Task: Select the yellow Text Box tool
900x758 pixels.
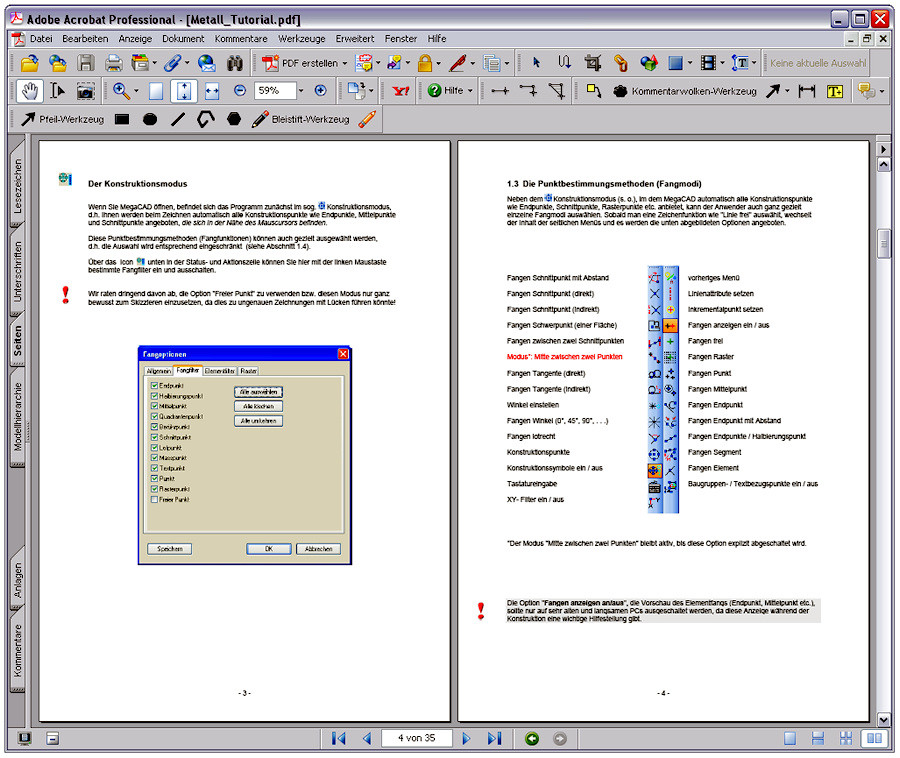Action: [x=835, y=91]
